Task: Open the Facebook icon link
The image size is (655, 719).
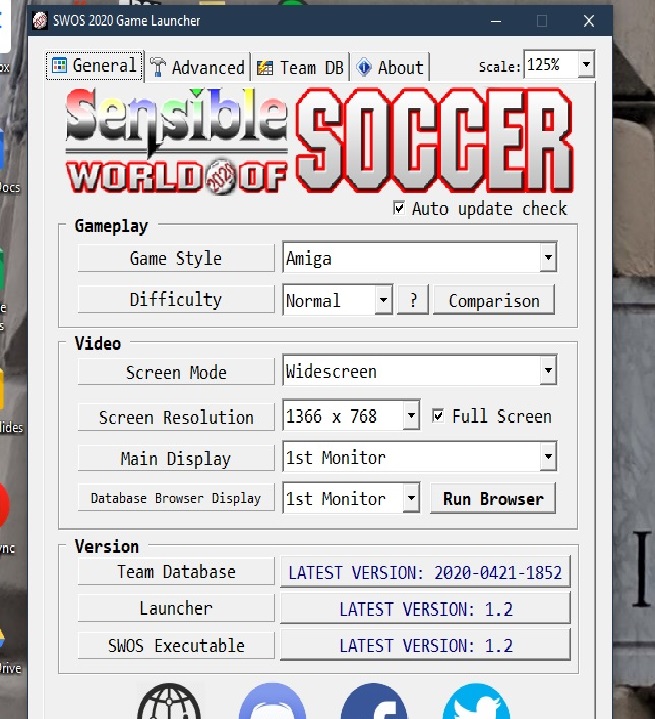Action: [373, 703]
